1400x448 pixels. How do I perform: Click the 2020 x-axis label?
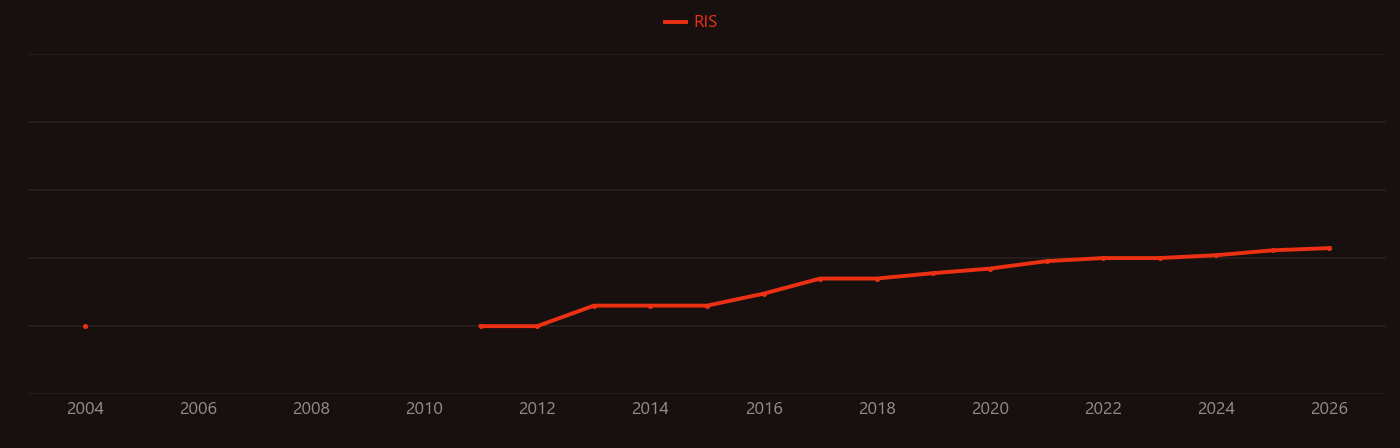(990, 409)
